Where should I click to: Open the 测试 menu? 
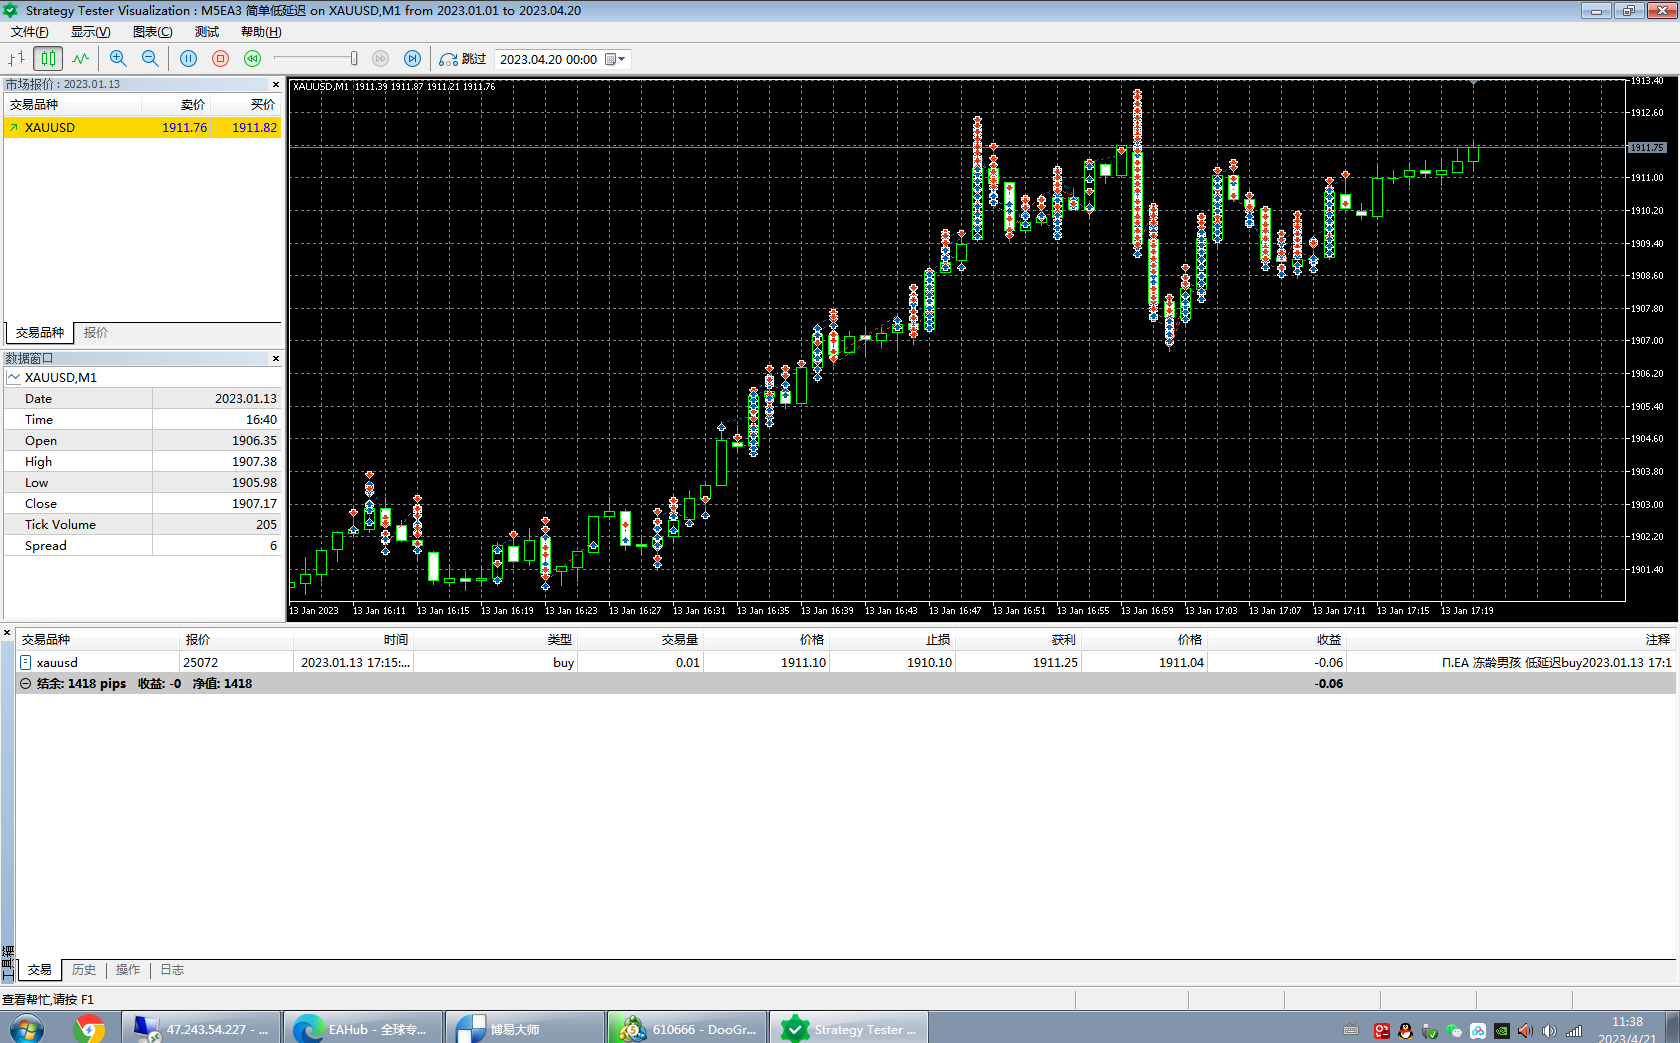tap(207, 32)
